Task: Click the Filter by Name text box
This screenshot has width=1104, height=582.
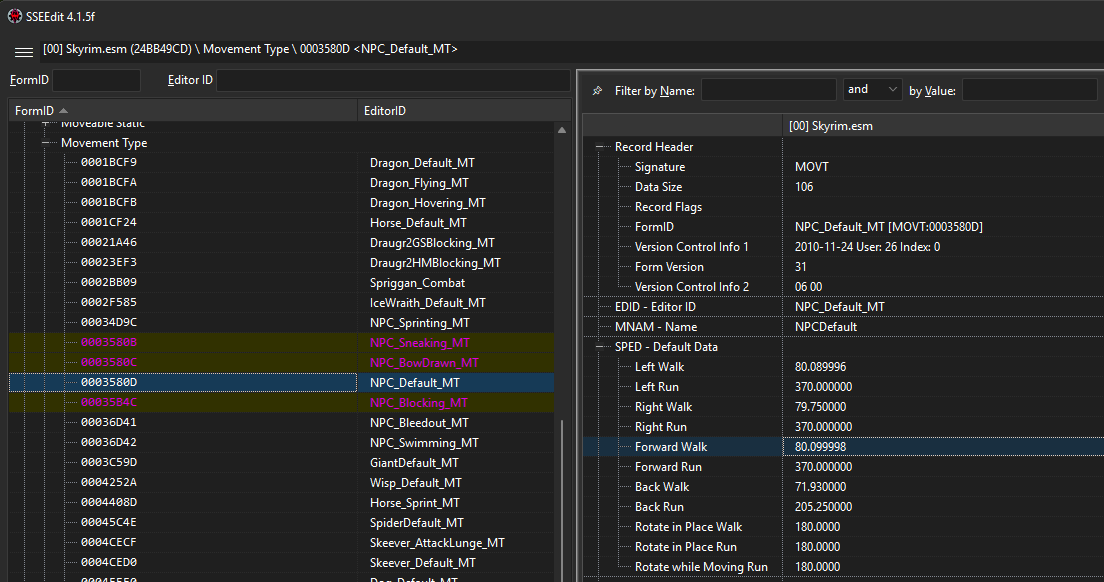Action: pos(768,90)
